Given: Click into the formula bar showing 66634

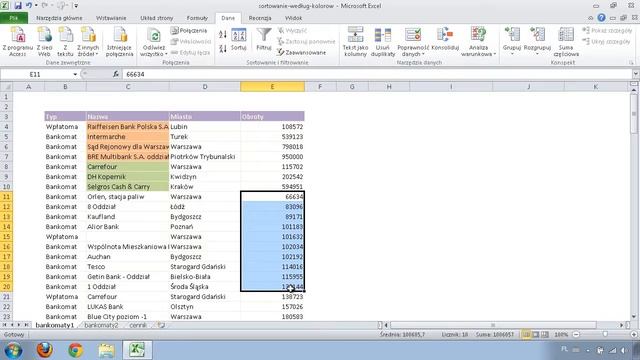Looking at the screenshot, I should [377, 74].
